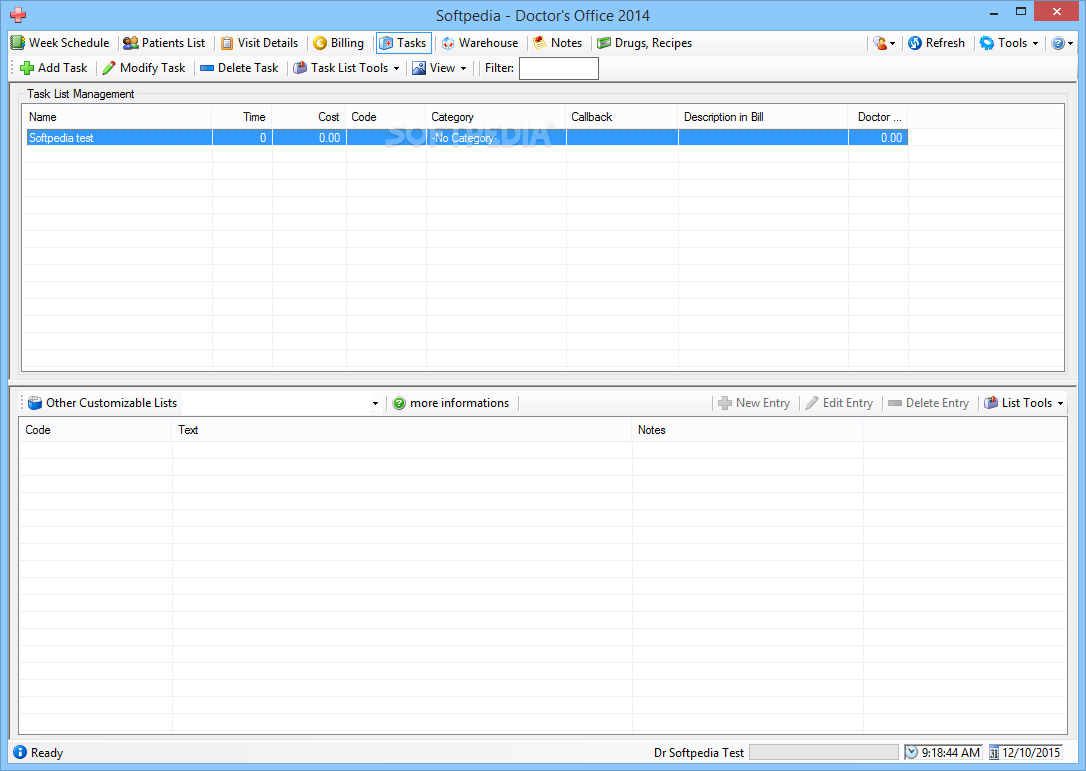Open Drugs, Recipes icon

pyautogui.click(x=604, y=43)
